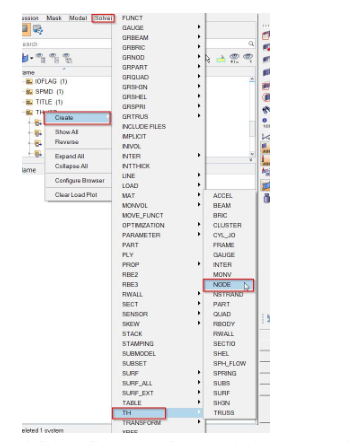
Task: Select Configure Browser option
Action: [80, 180]
